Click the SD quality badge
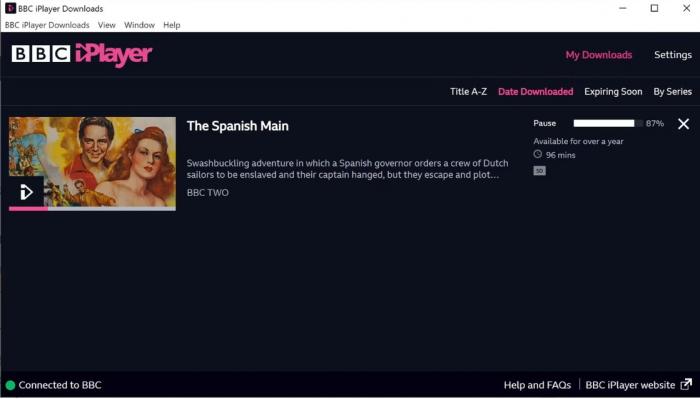700x399 pixels. [x=539, y=170]
